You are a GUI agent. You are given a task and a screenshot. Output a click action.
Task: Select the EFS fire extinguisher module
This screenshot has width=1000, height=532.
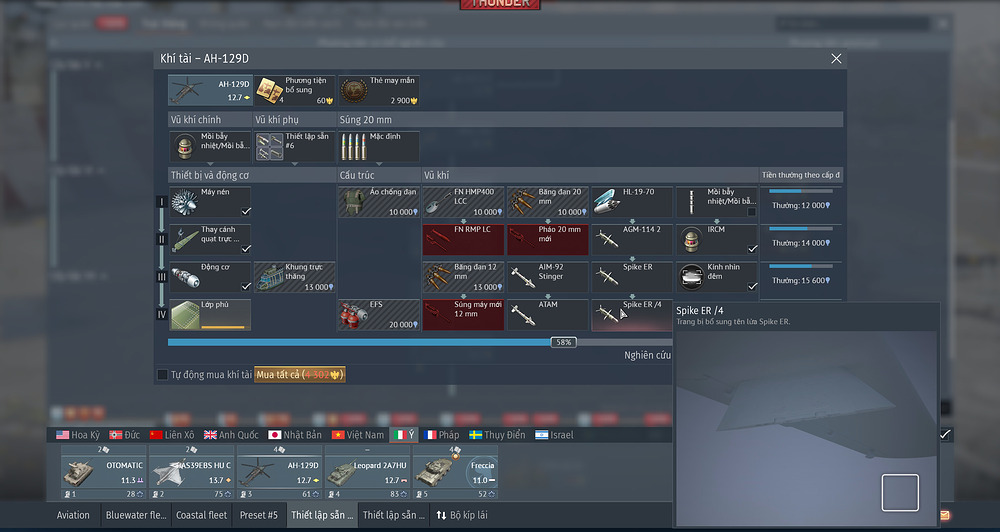point(379,314)
